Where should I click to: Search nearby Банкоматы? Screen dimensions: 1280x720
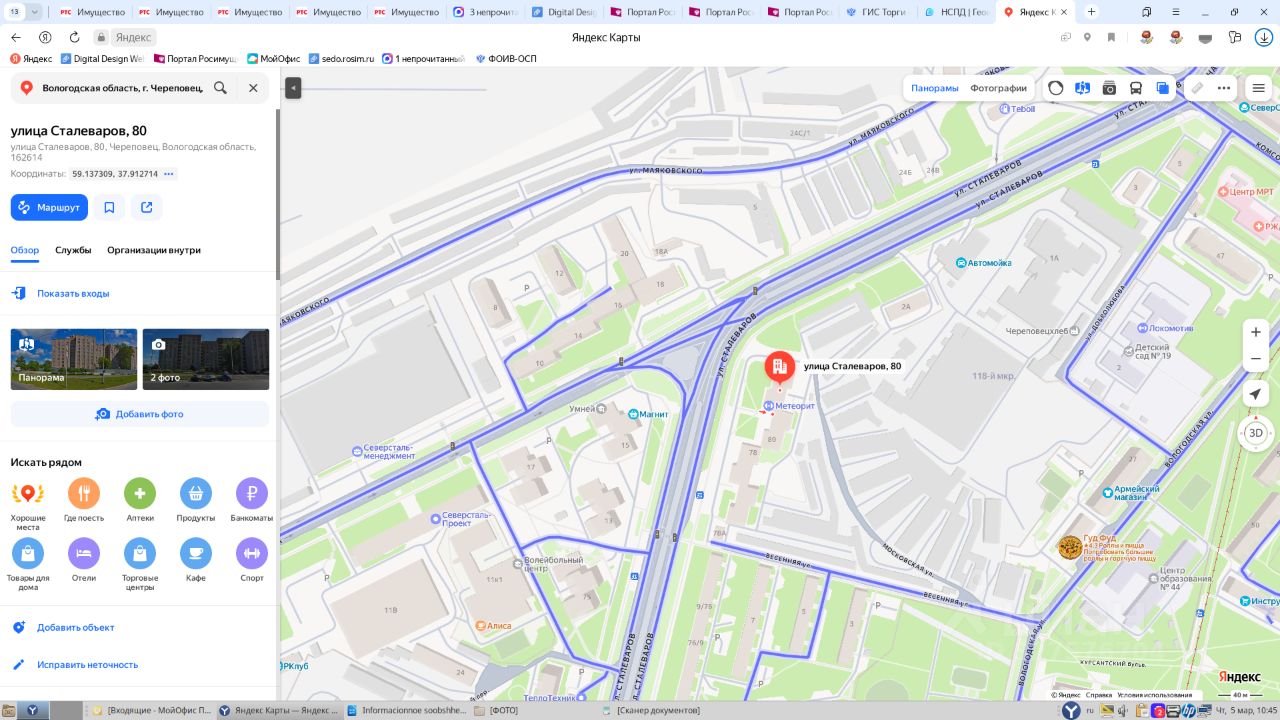click(x=252, y=500)
